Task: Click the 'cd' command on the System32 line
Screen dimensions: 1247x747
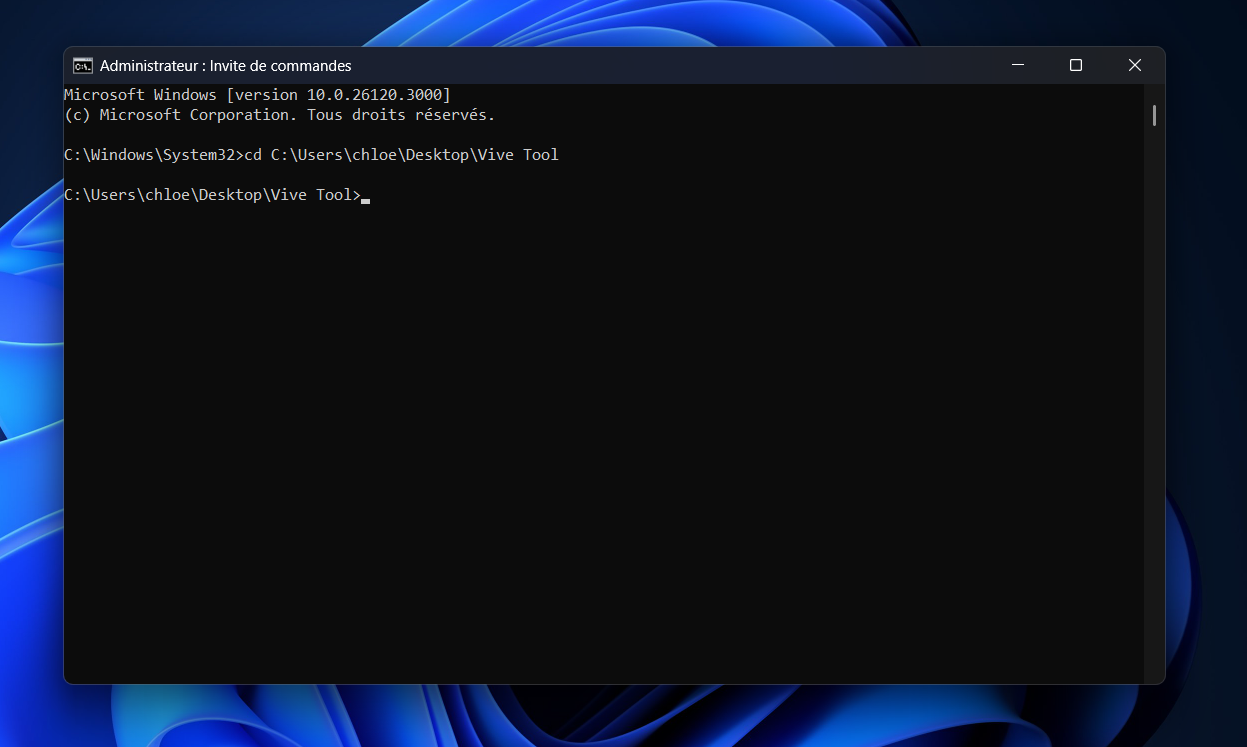Action: [252, 155]
